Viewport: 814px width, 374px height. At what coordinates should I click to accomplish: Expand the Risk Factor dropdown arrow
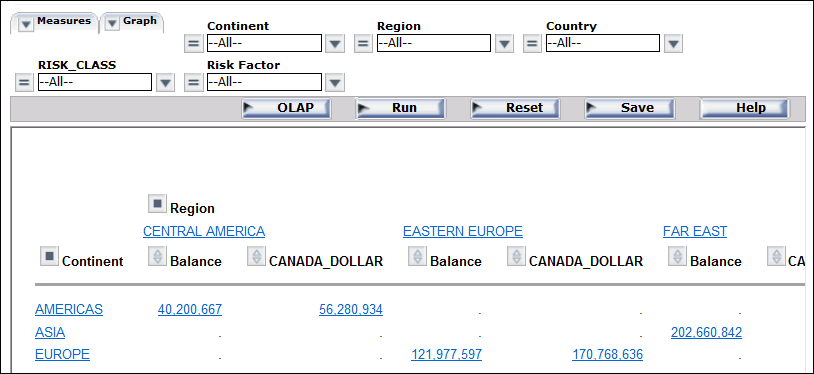click(335, 83)
